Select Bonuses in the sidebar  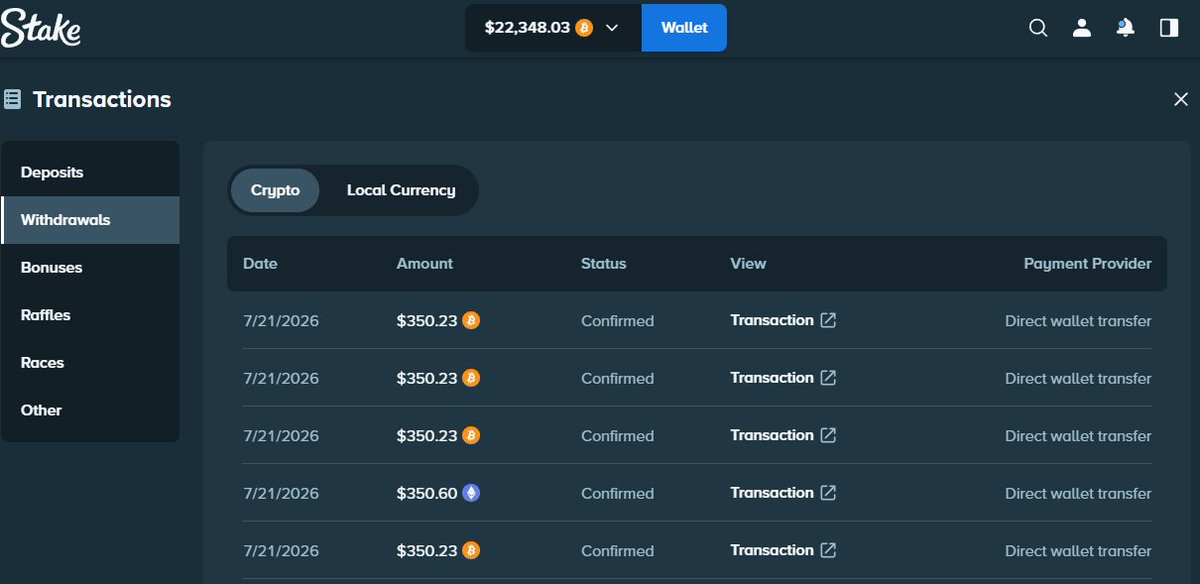click(90, 268)
